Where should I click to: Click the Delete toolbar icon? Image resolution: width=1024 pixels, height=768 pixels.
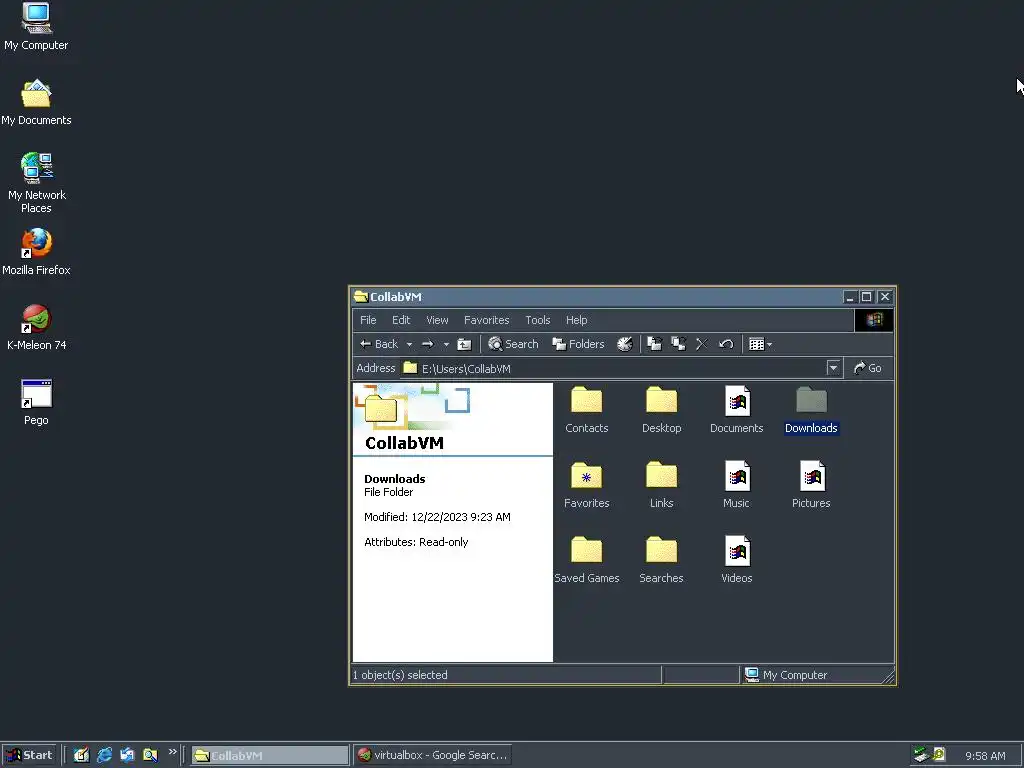pyautogui.click(x=701, y=344)
